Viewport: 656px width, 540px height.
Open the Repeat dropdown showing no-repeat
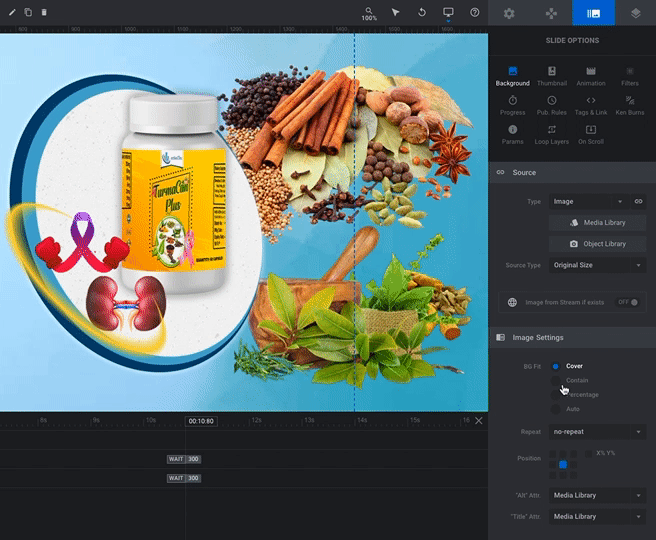click(597, 432)
